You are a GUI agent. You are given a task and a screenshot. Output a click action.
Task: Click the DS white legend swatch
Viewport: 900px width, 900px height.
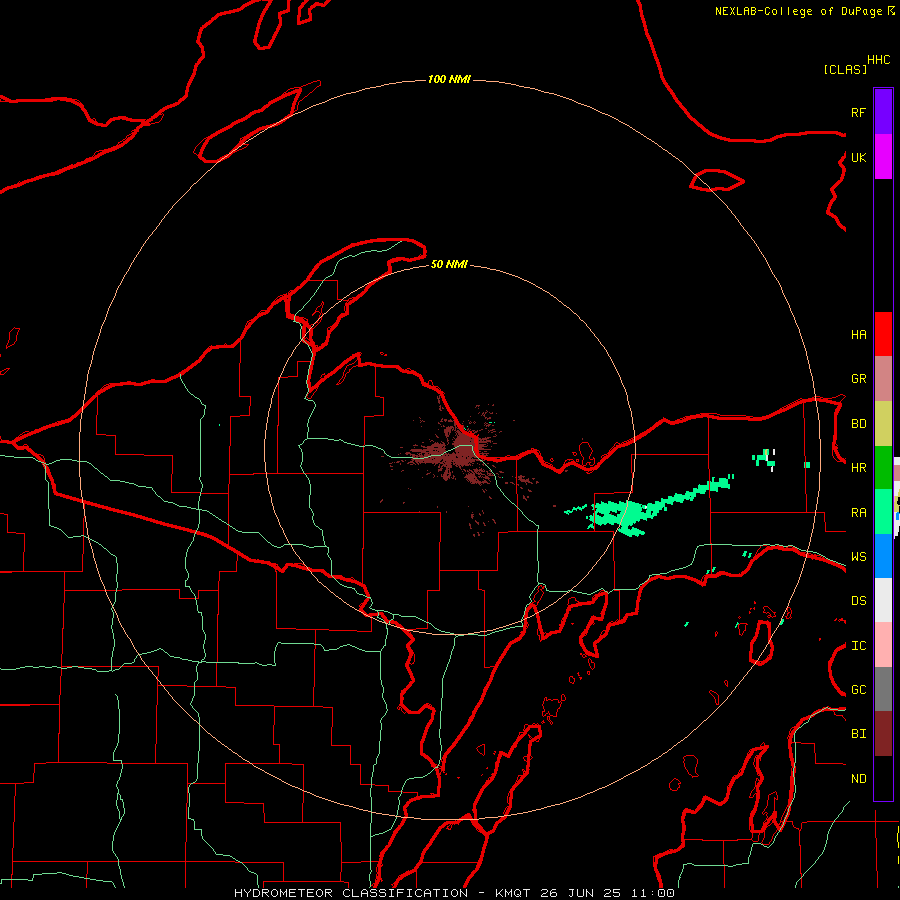point(883,600)
